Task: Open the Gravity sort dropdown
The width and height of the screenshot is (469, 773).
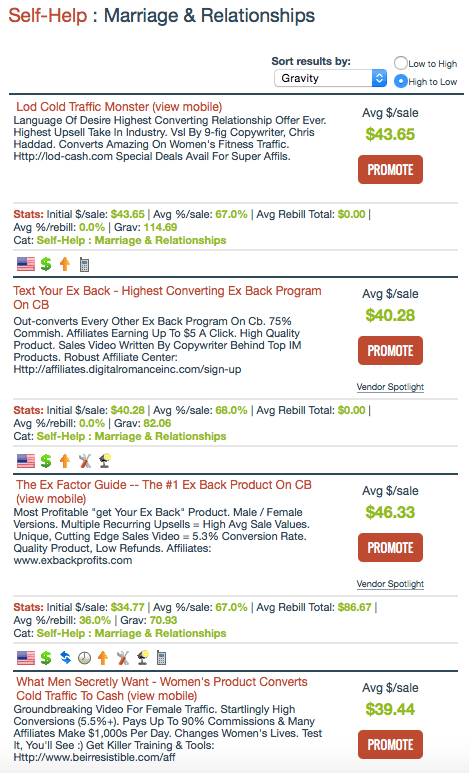Action: (x=330, y=78)
